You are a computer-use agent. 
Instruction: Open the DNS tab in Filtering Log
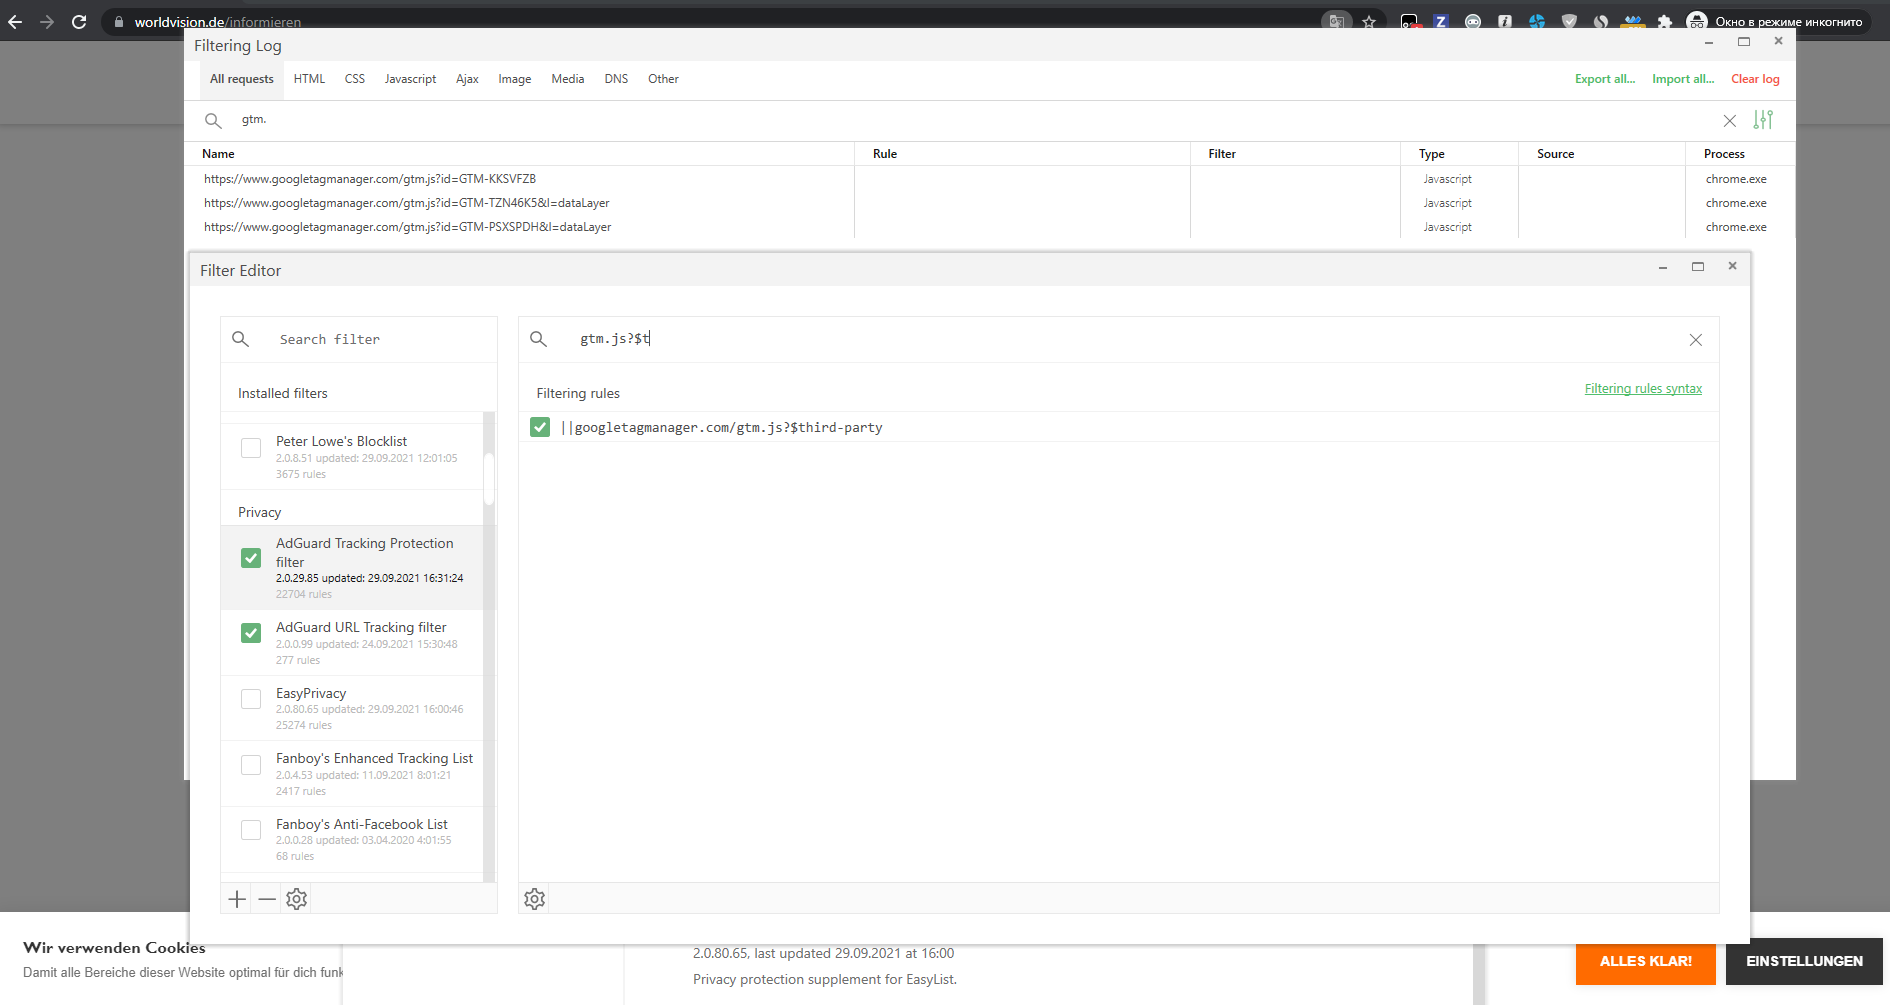point(616,79)
